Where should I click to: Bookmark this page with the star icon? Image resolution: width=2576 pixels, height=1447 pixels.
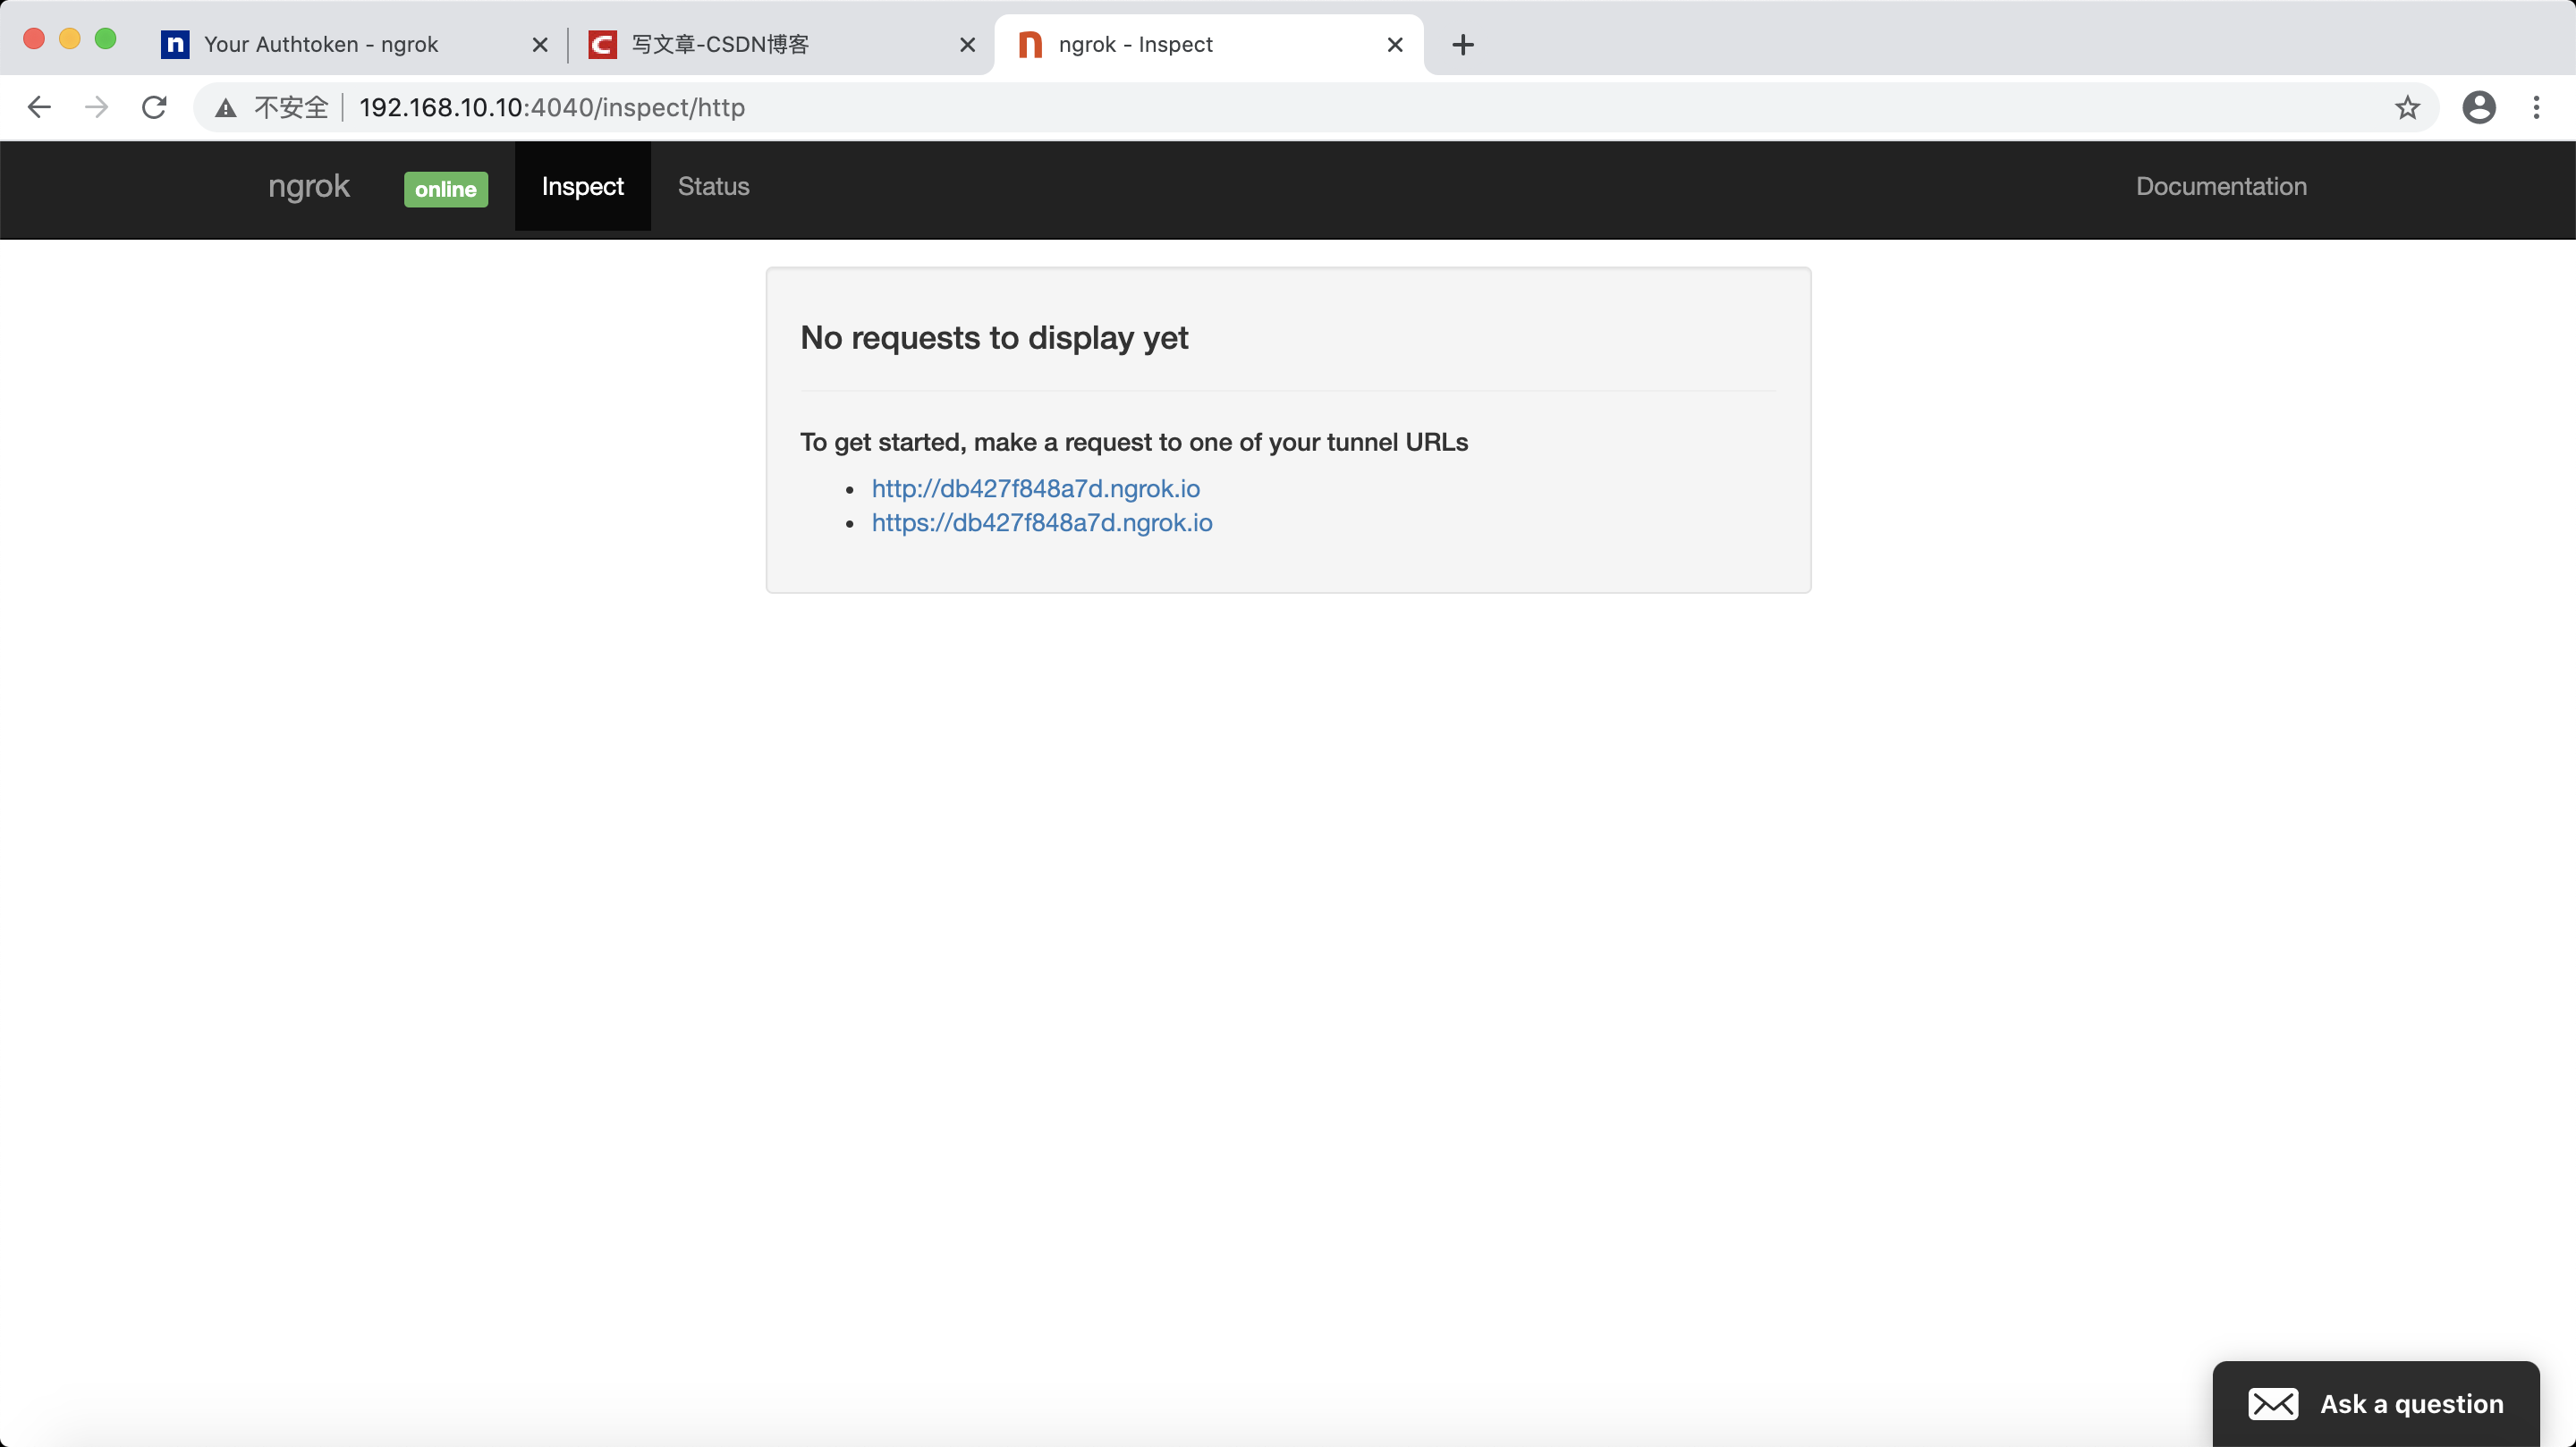pyautogui.click(x=2407, y=107)
